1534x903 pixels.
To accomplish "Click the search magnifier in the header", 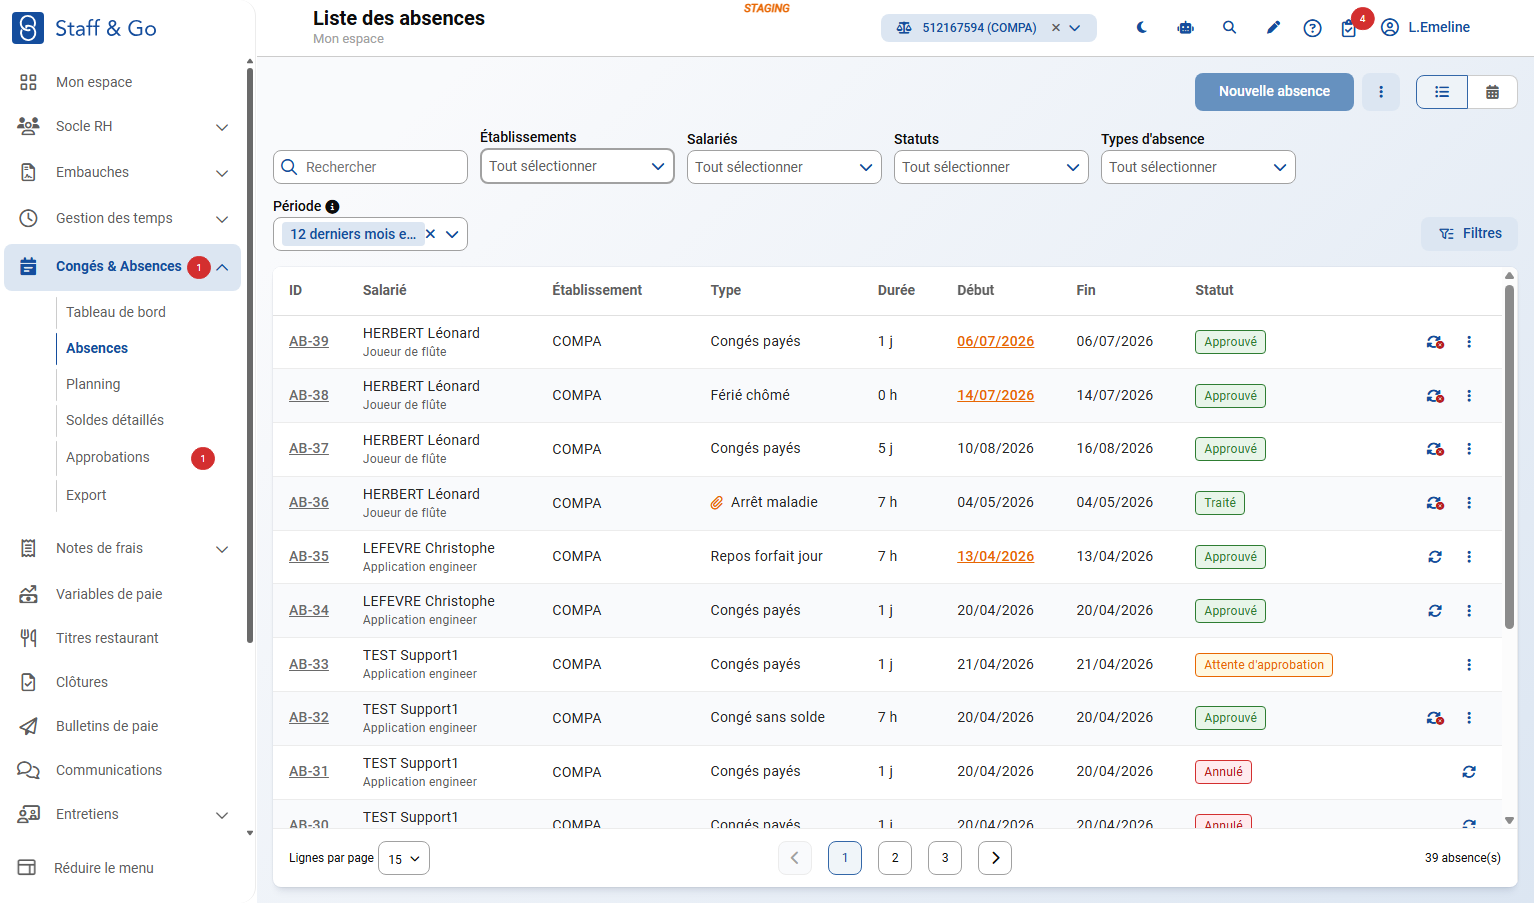I will point(1230,28).
